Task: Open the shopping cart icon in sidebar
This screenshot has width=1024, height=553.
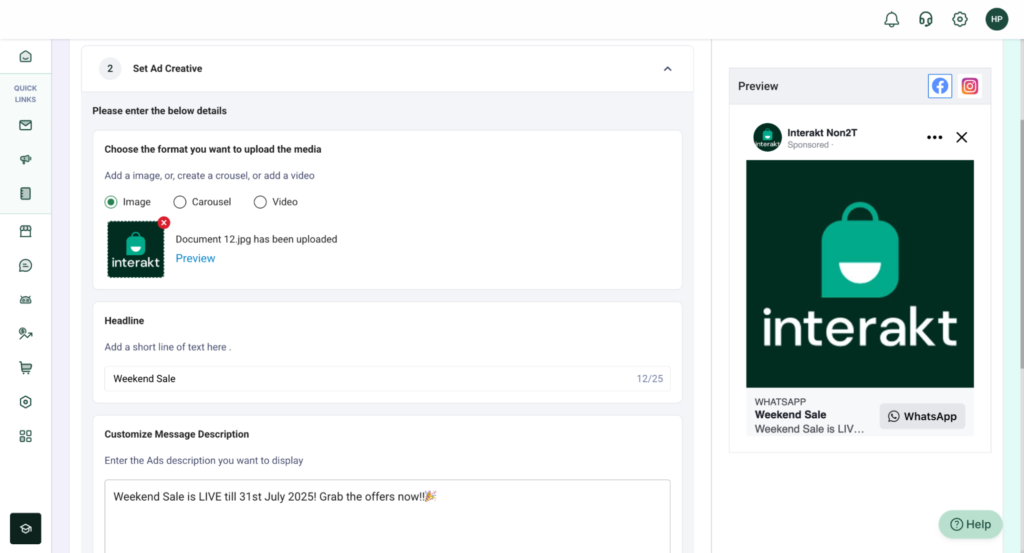Action: 25,368
